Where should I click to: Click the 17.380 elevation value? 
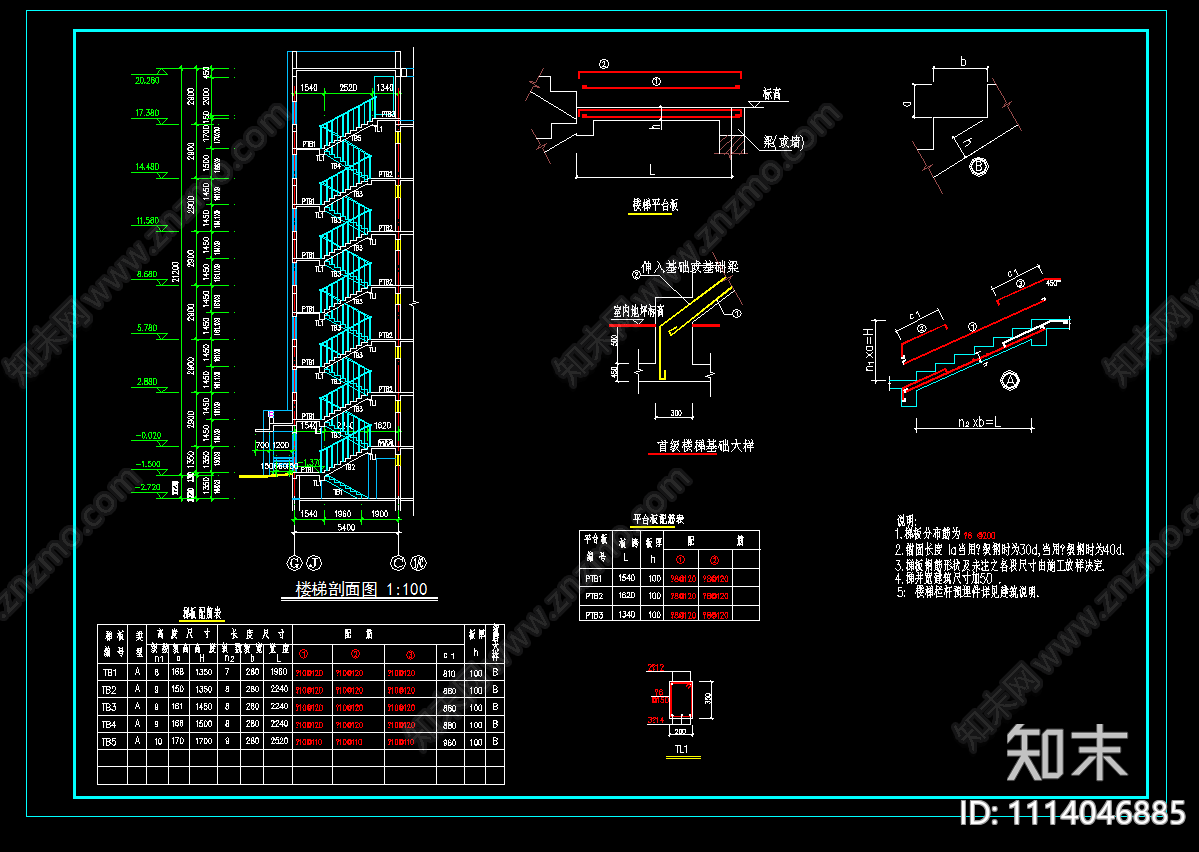click(x=147, y=113)
